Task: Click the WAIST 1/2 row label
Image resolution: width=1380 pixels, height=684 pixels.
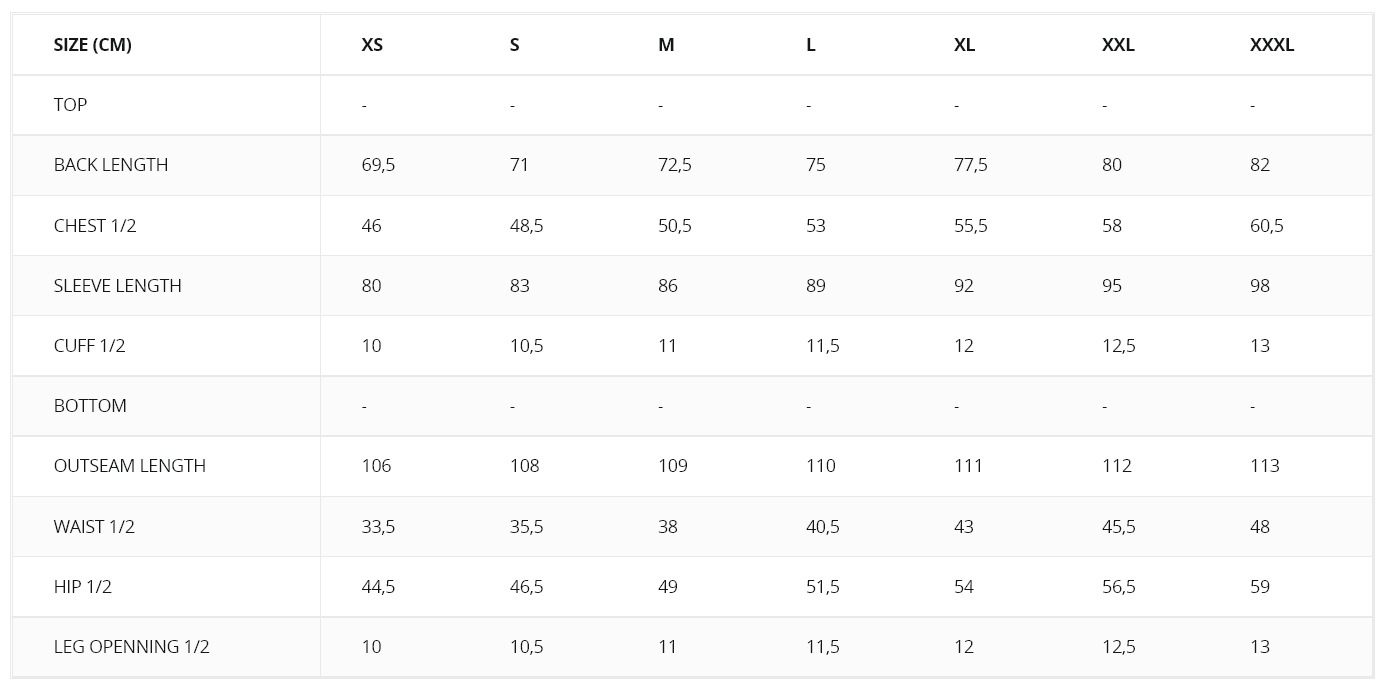Action: [94, 527]
